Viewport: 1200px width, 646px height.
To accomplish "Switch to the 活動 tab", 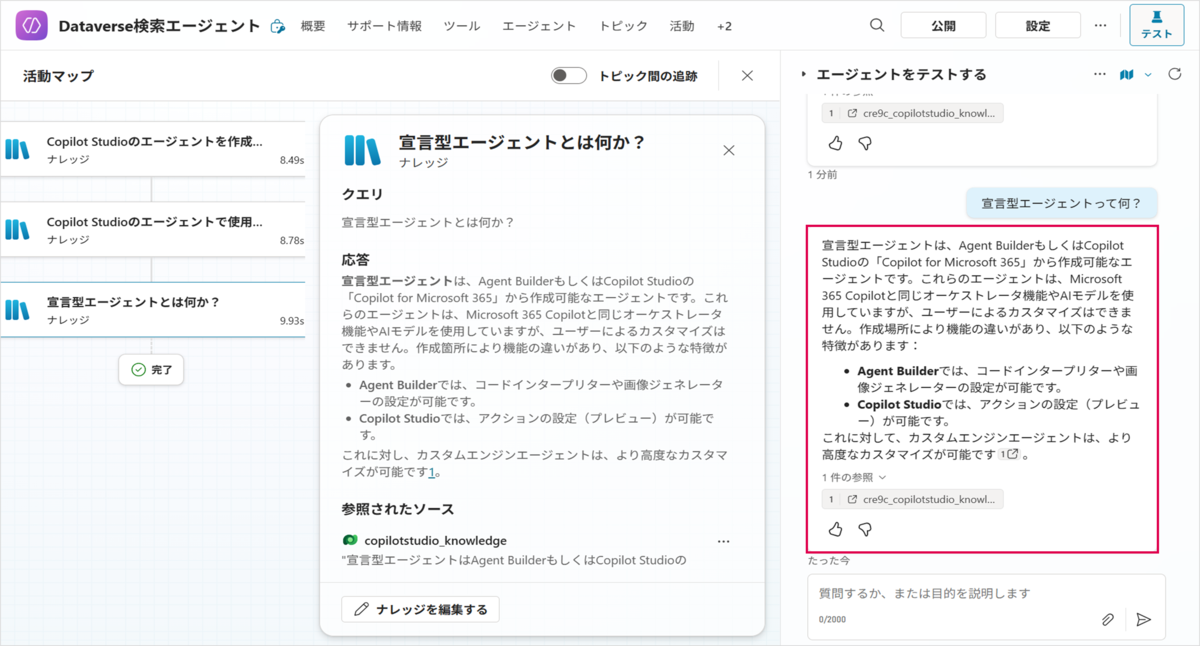I will click(682, 26).
